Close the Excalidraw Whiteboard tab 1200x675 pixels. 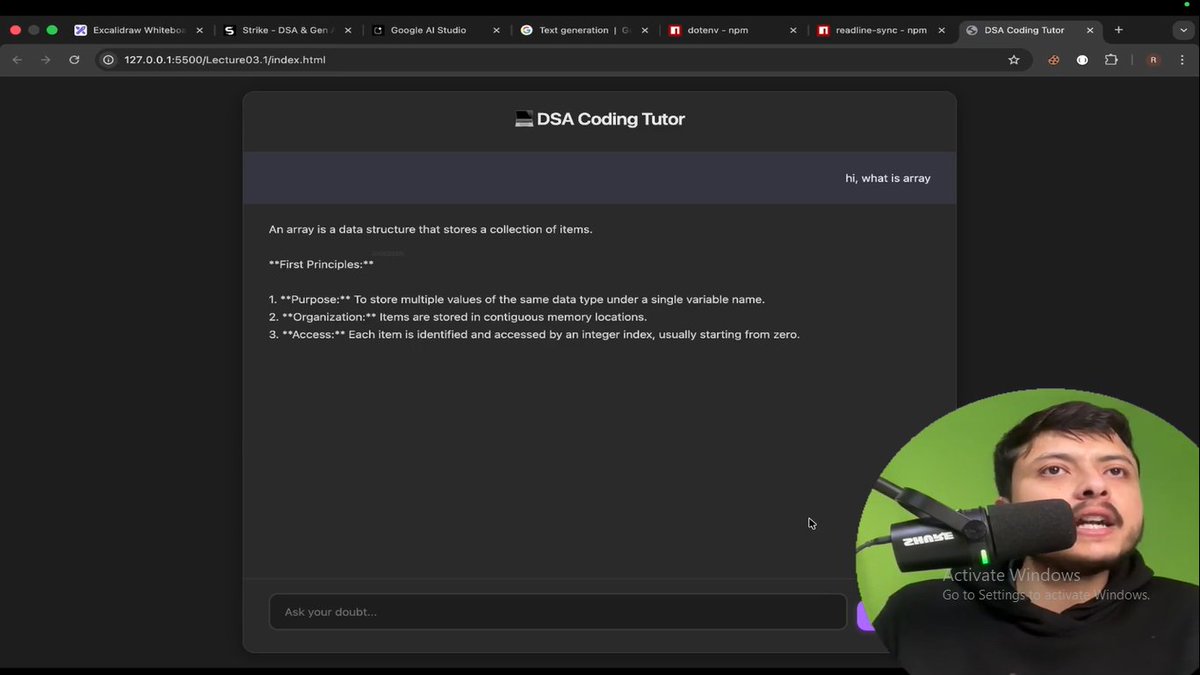point(199,30)
